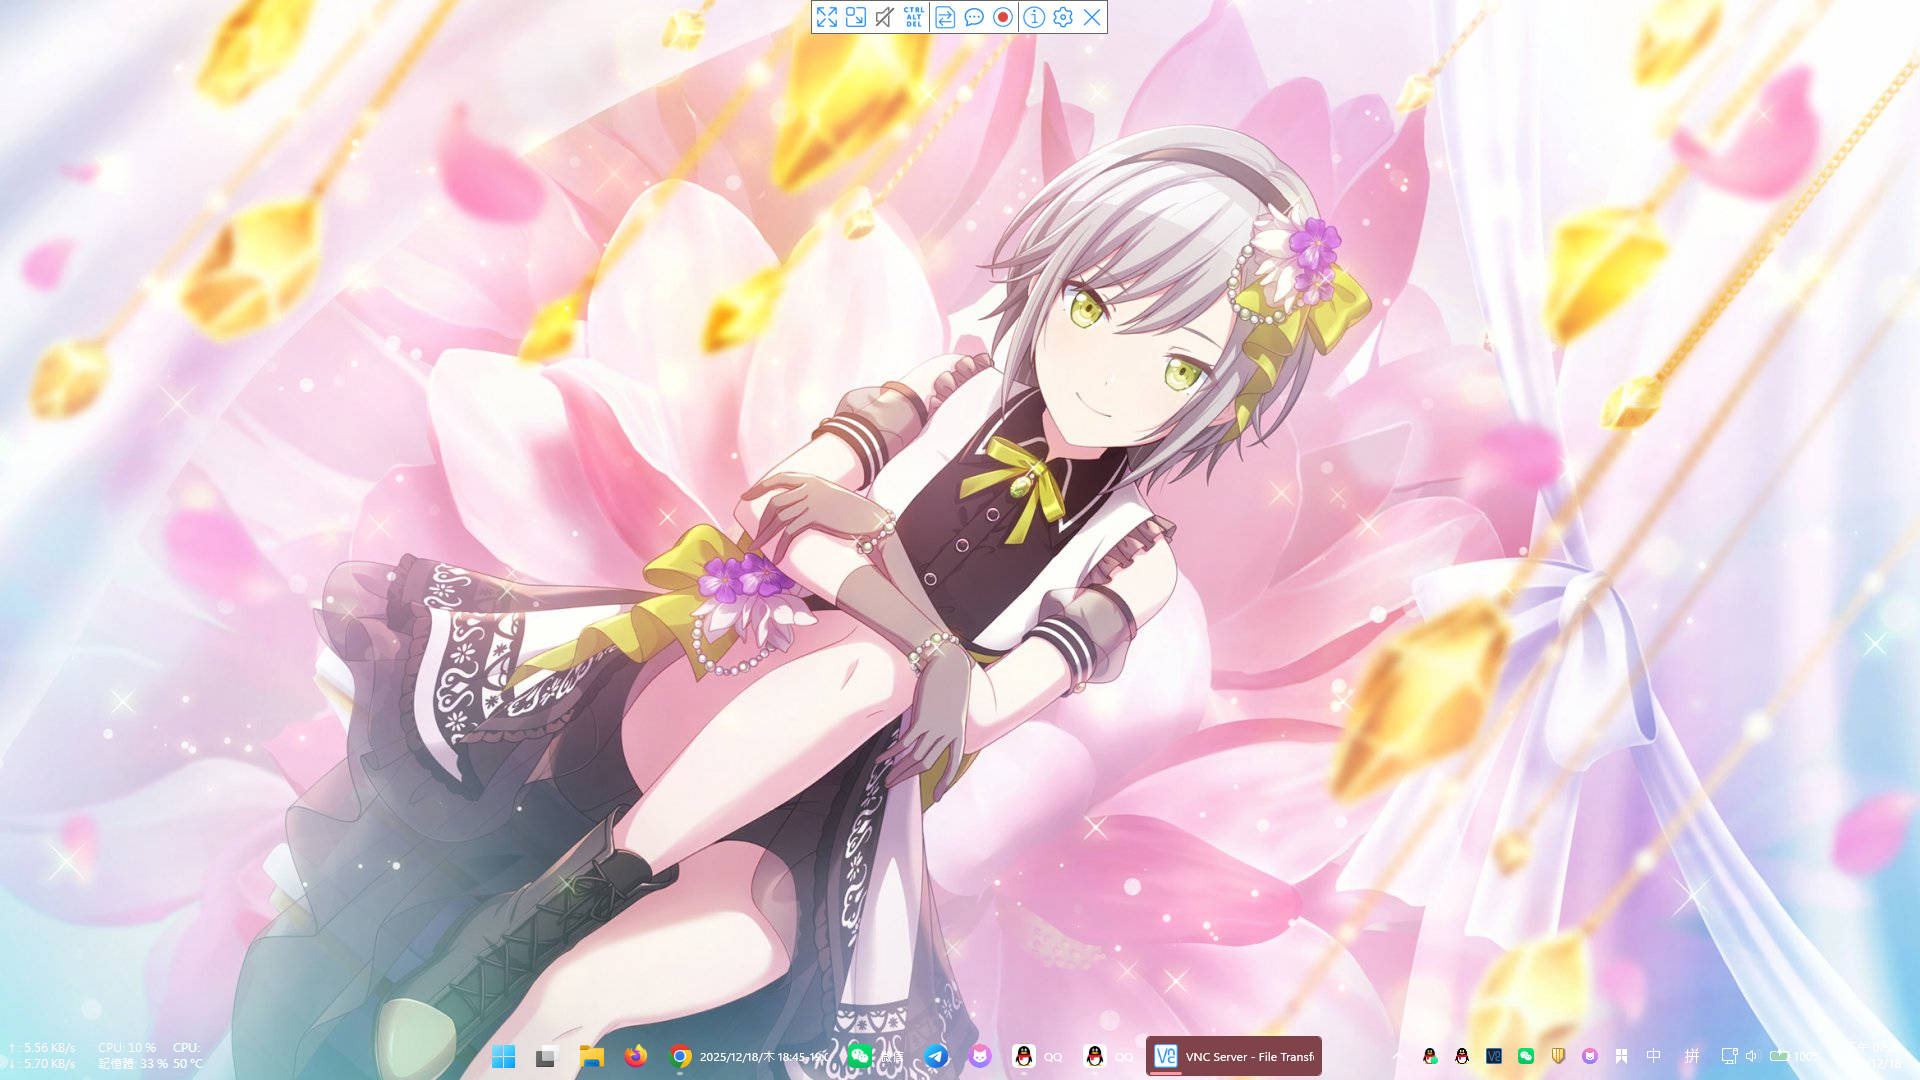Screen dimensions: 1920x1080
Task: Open Telegram from the taskbar
Action: [936, 1056]
